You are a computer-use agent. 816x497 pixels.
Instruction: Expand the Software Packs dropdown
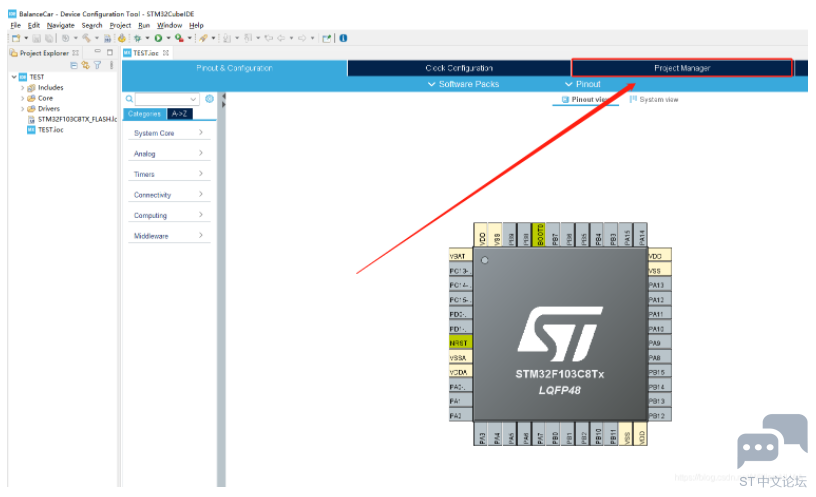463,84
